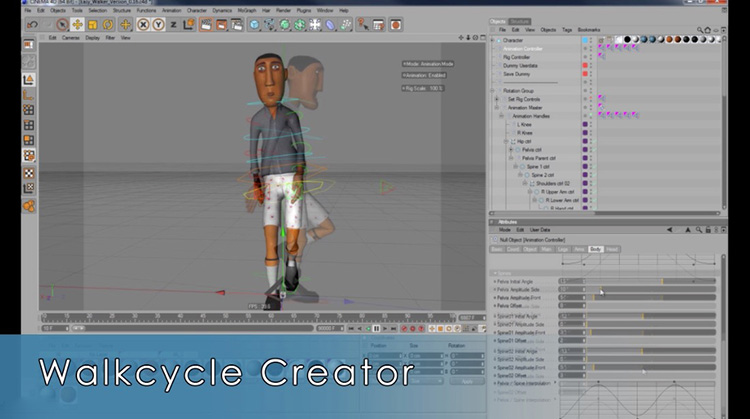Expand the Set Rig Controls node
The image size is (750, 419).
pyautogui.click(x=497, y=99)
